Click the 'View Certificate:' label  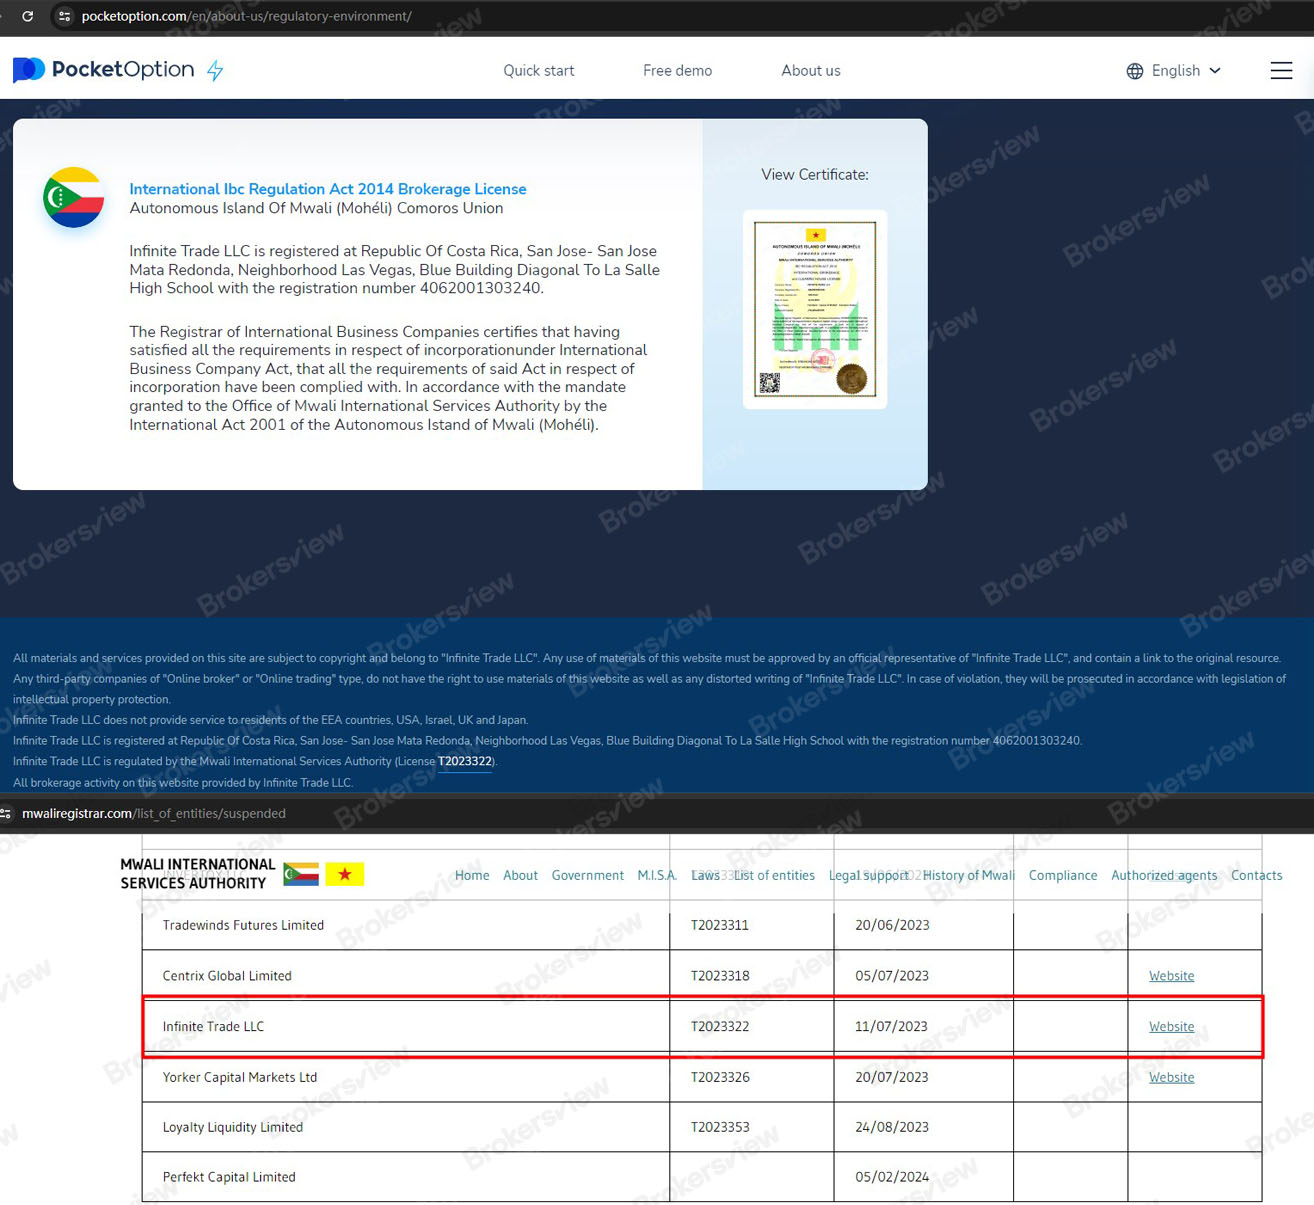pos(815,174)
